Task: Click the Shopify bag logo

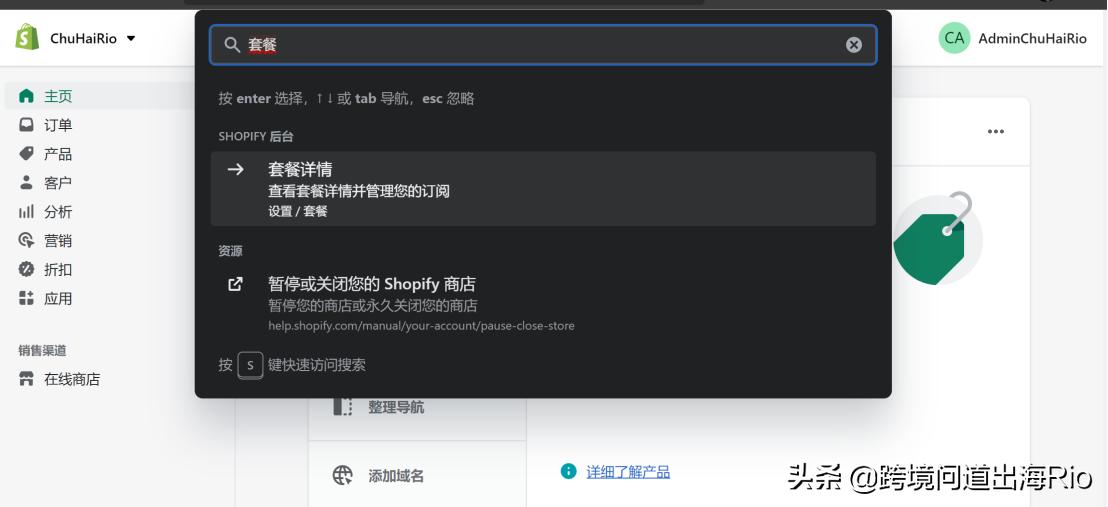Action: coord(28,37)
